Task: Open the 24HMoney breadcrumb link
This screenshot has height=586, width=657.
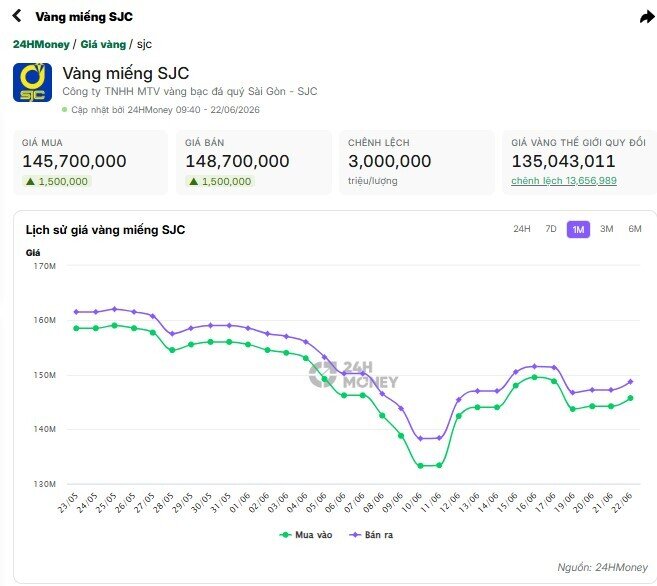Action: point(41,44)
